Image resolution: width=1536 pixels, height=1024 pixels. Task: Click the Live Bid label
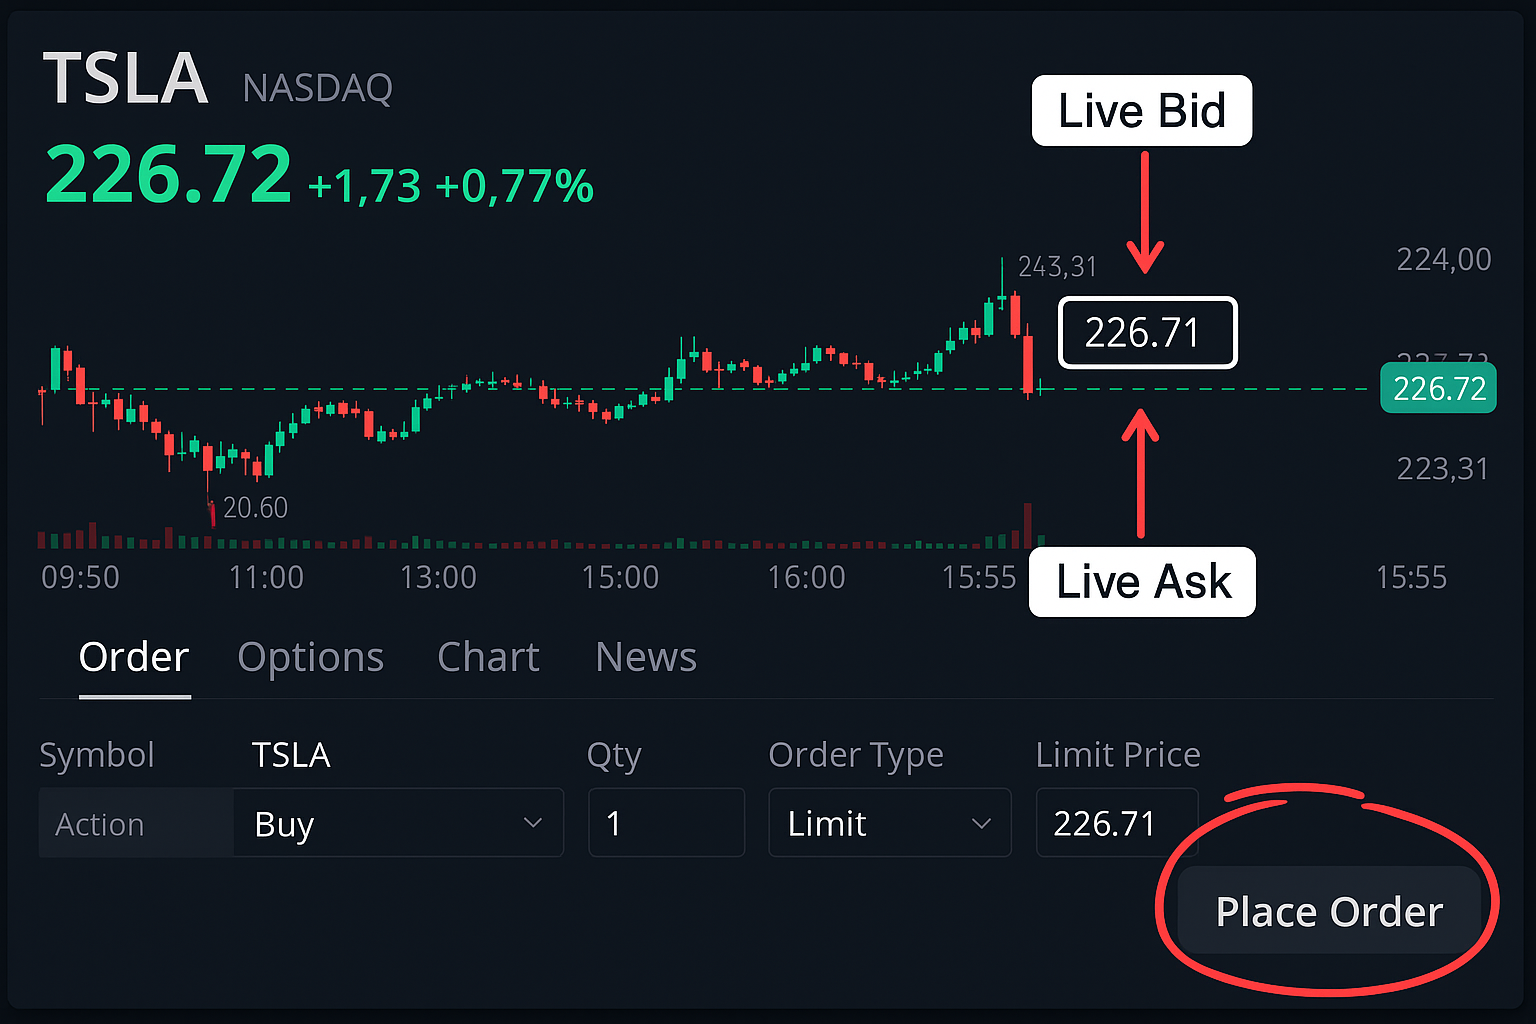1141,111
